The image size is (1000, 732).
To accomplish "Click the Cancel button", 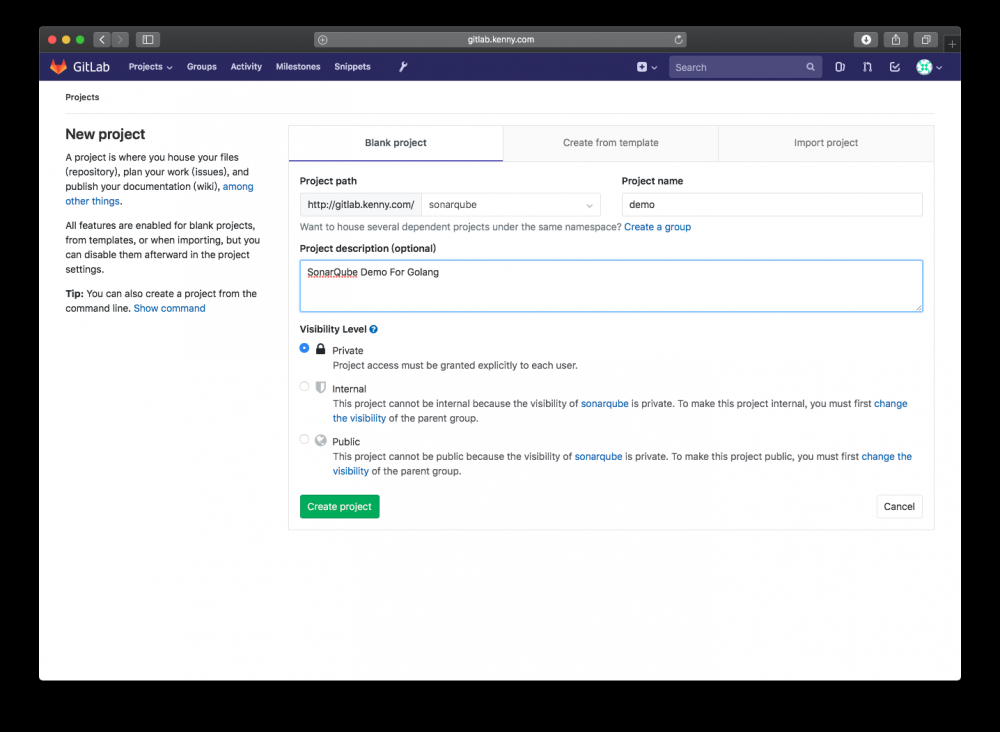I will point(899,506).
